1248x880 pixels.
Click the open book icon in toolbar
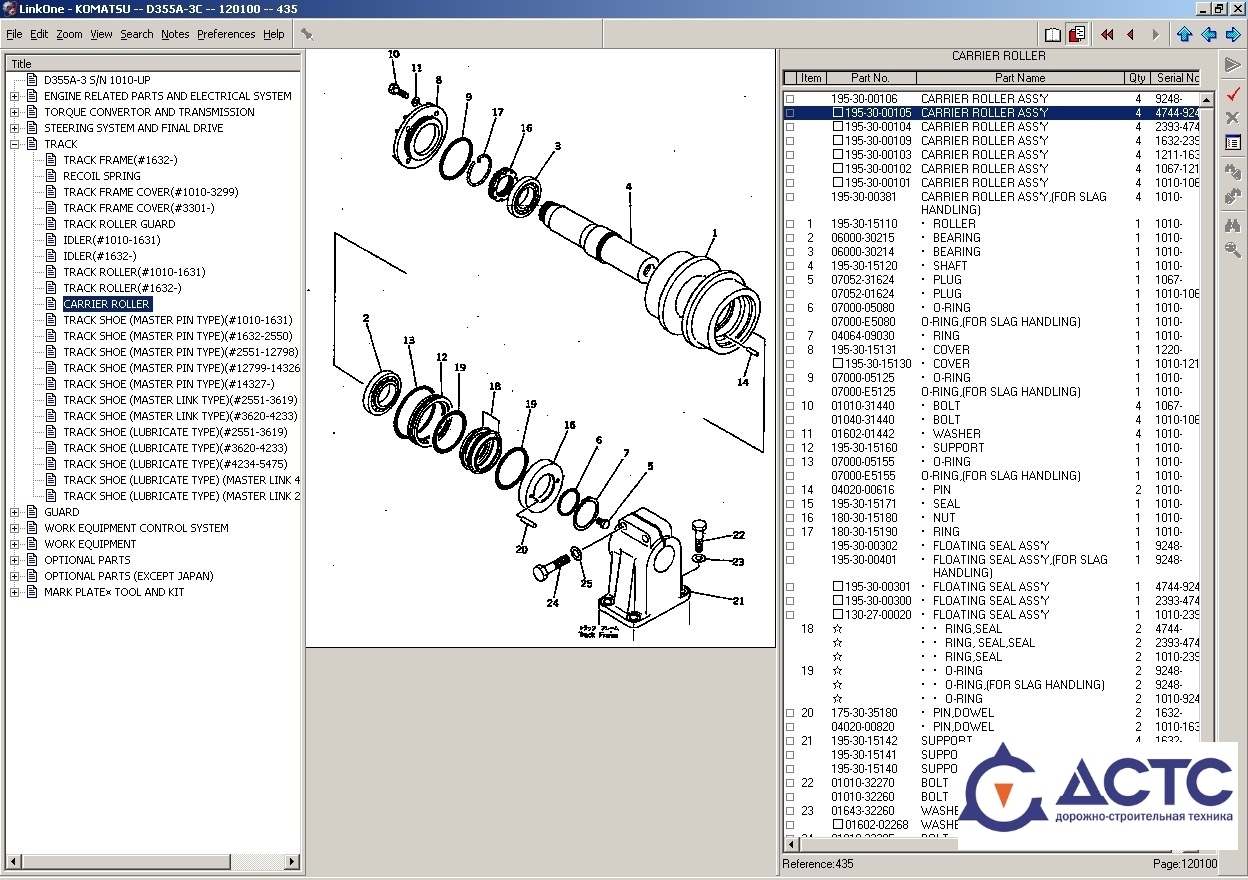point(1053,34)
